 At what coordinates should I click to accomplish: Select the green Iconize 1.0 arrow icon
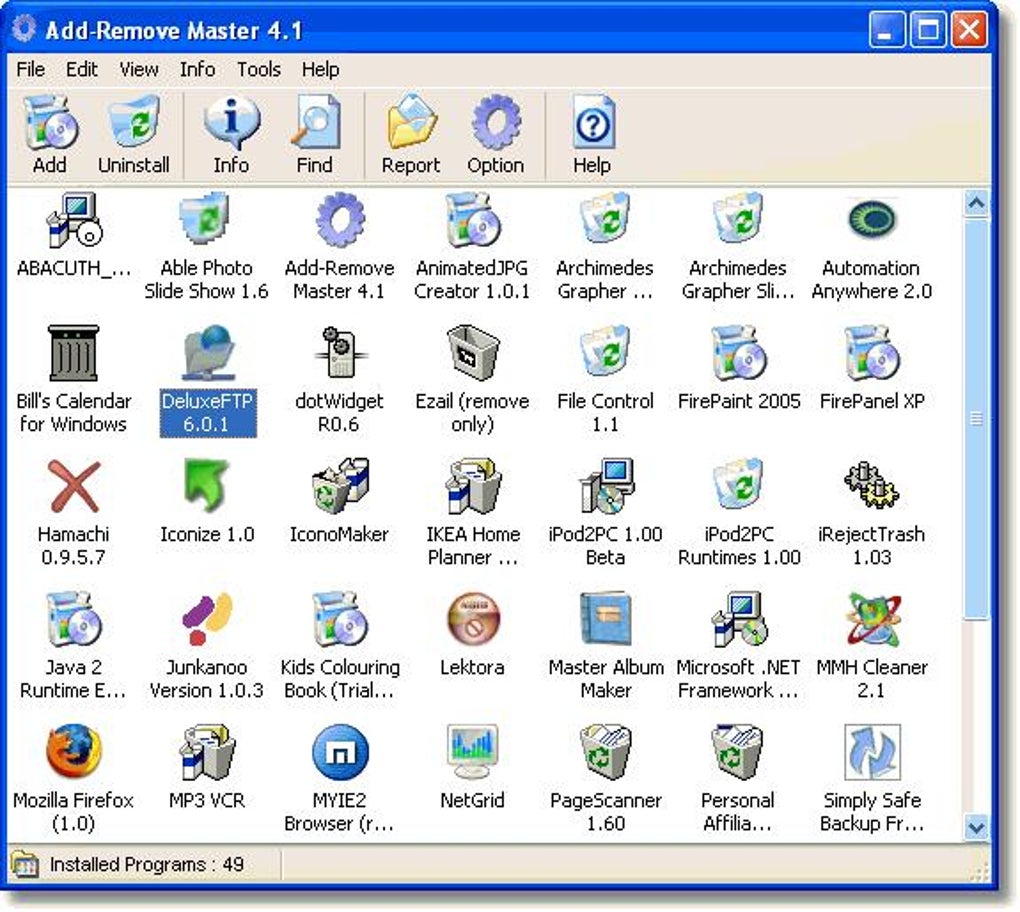pos(206,487)
